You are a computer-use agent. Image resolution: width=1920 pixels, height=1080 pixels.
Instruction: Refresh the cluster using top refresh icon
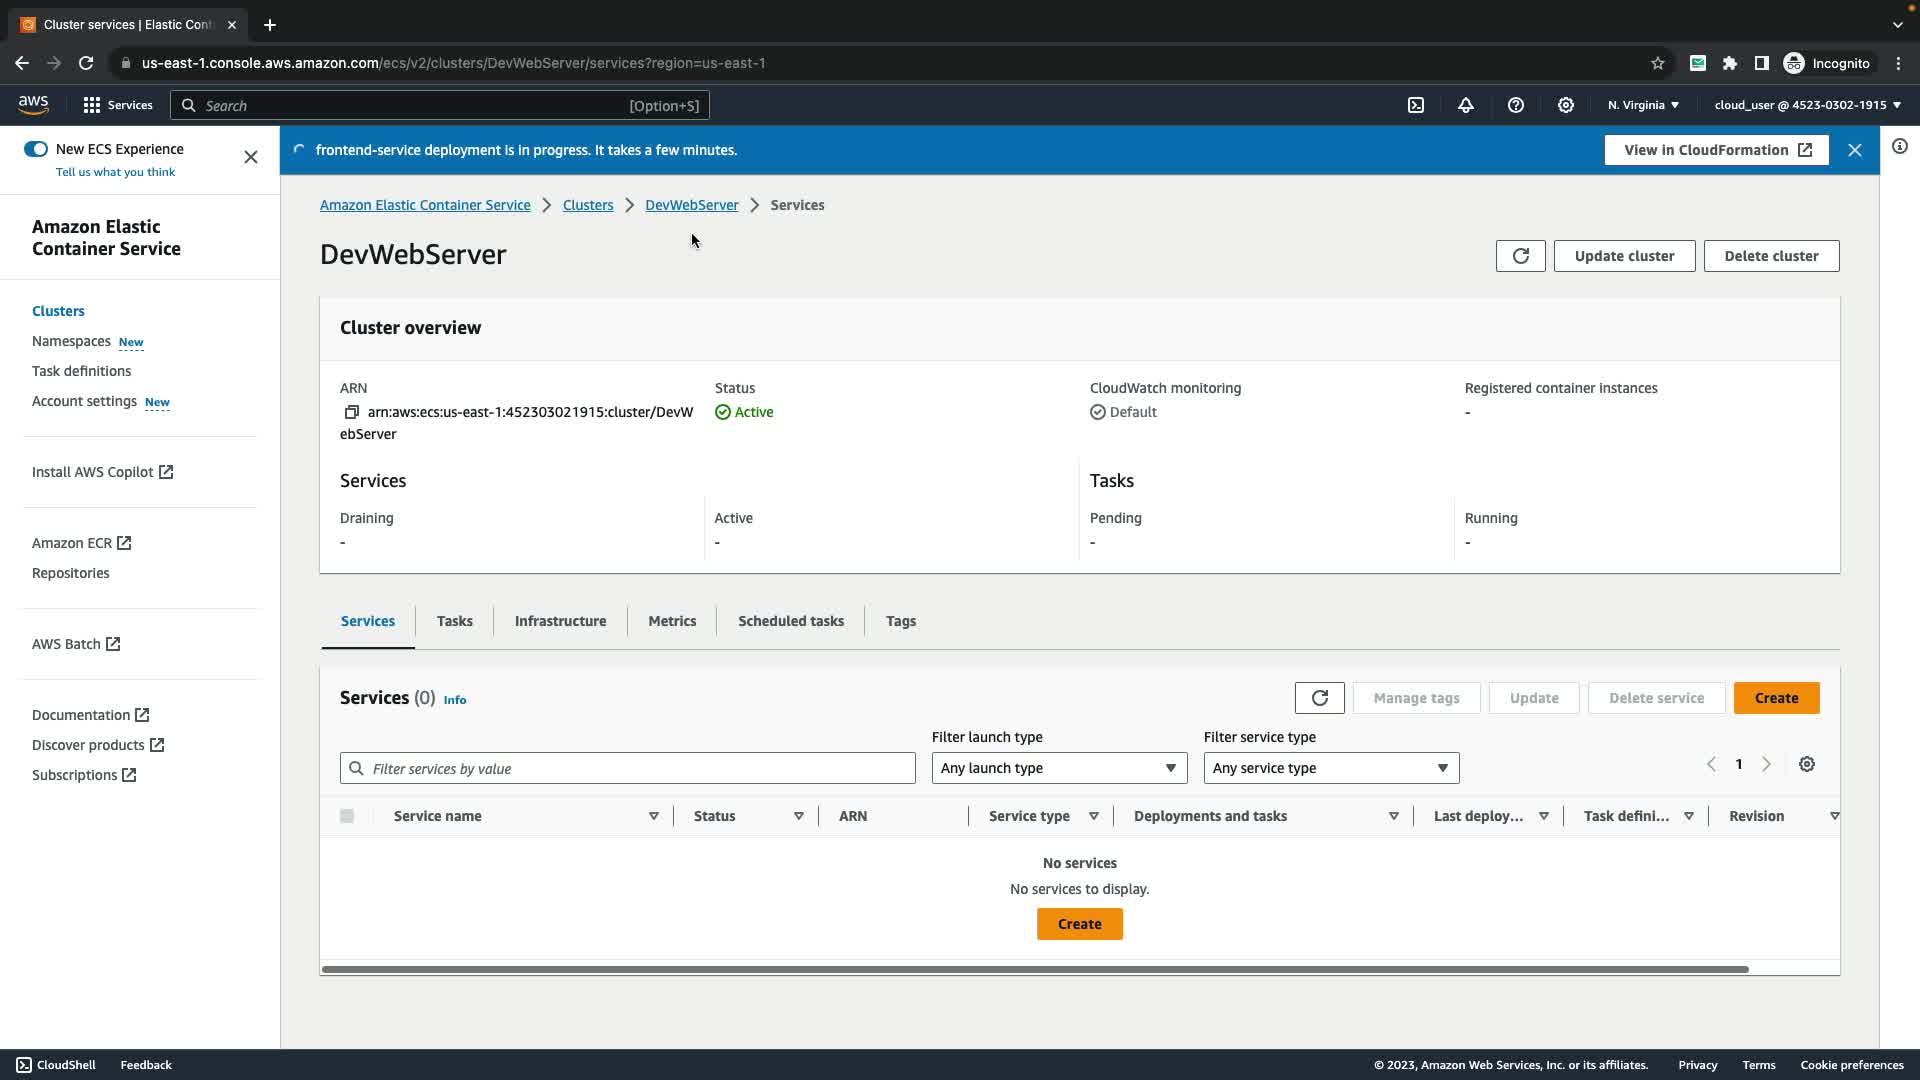pyautogui.click(x=1520, y=256)
